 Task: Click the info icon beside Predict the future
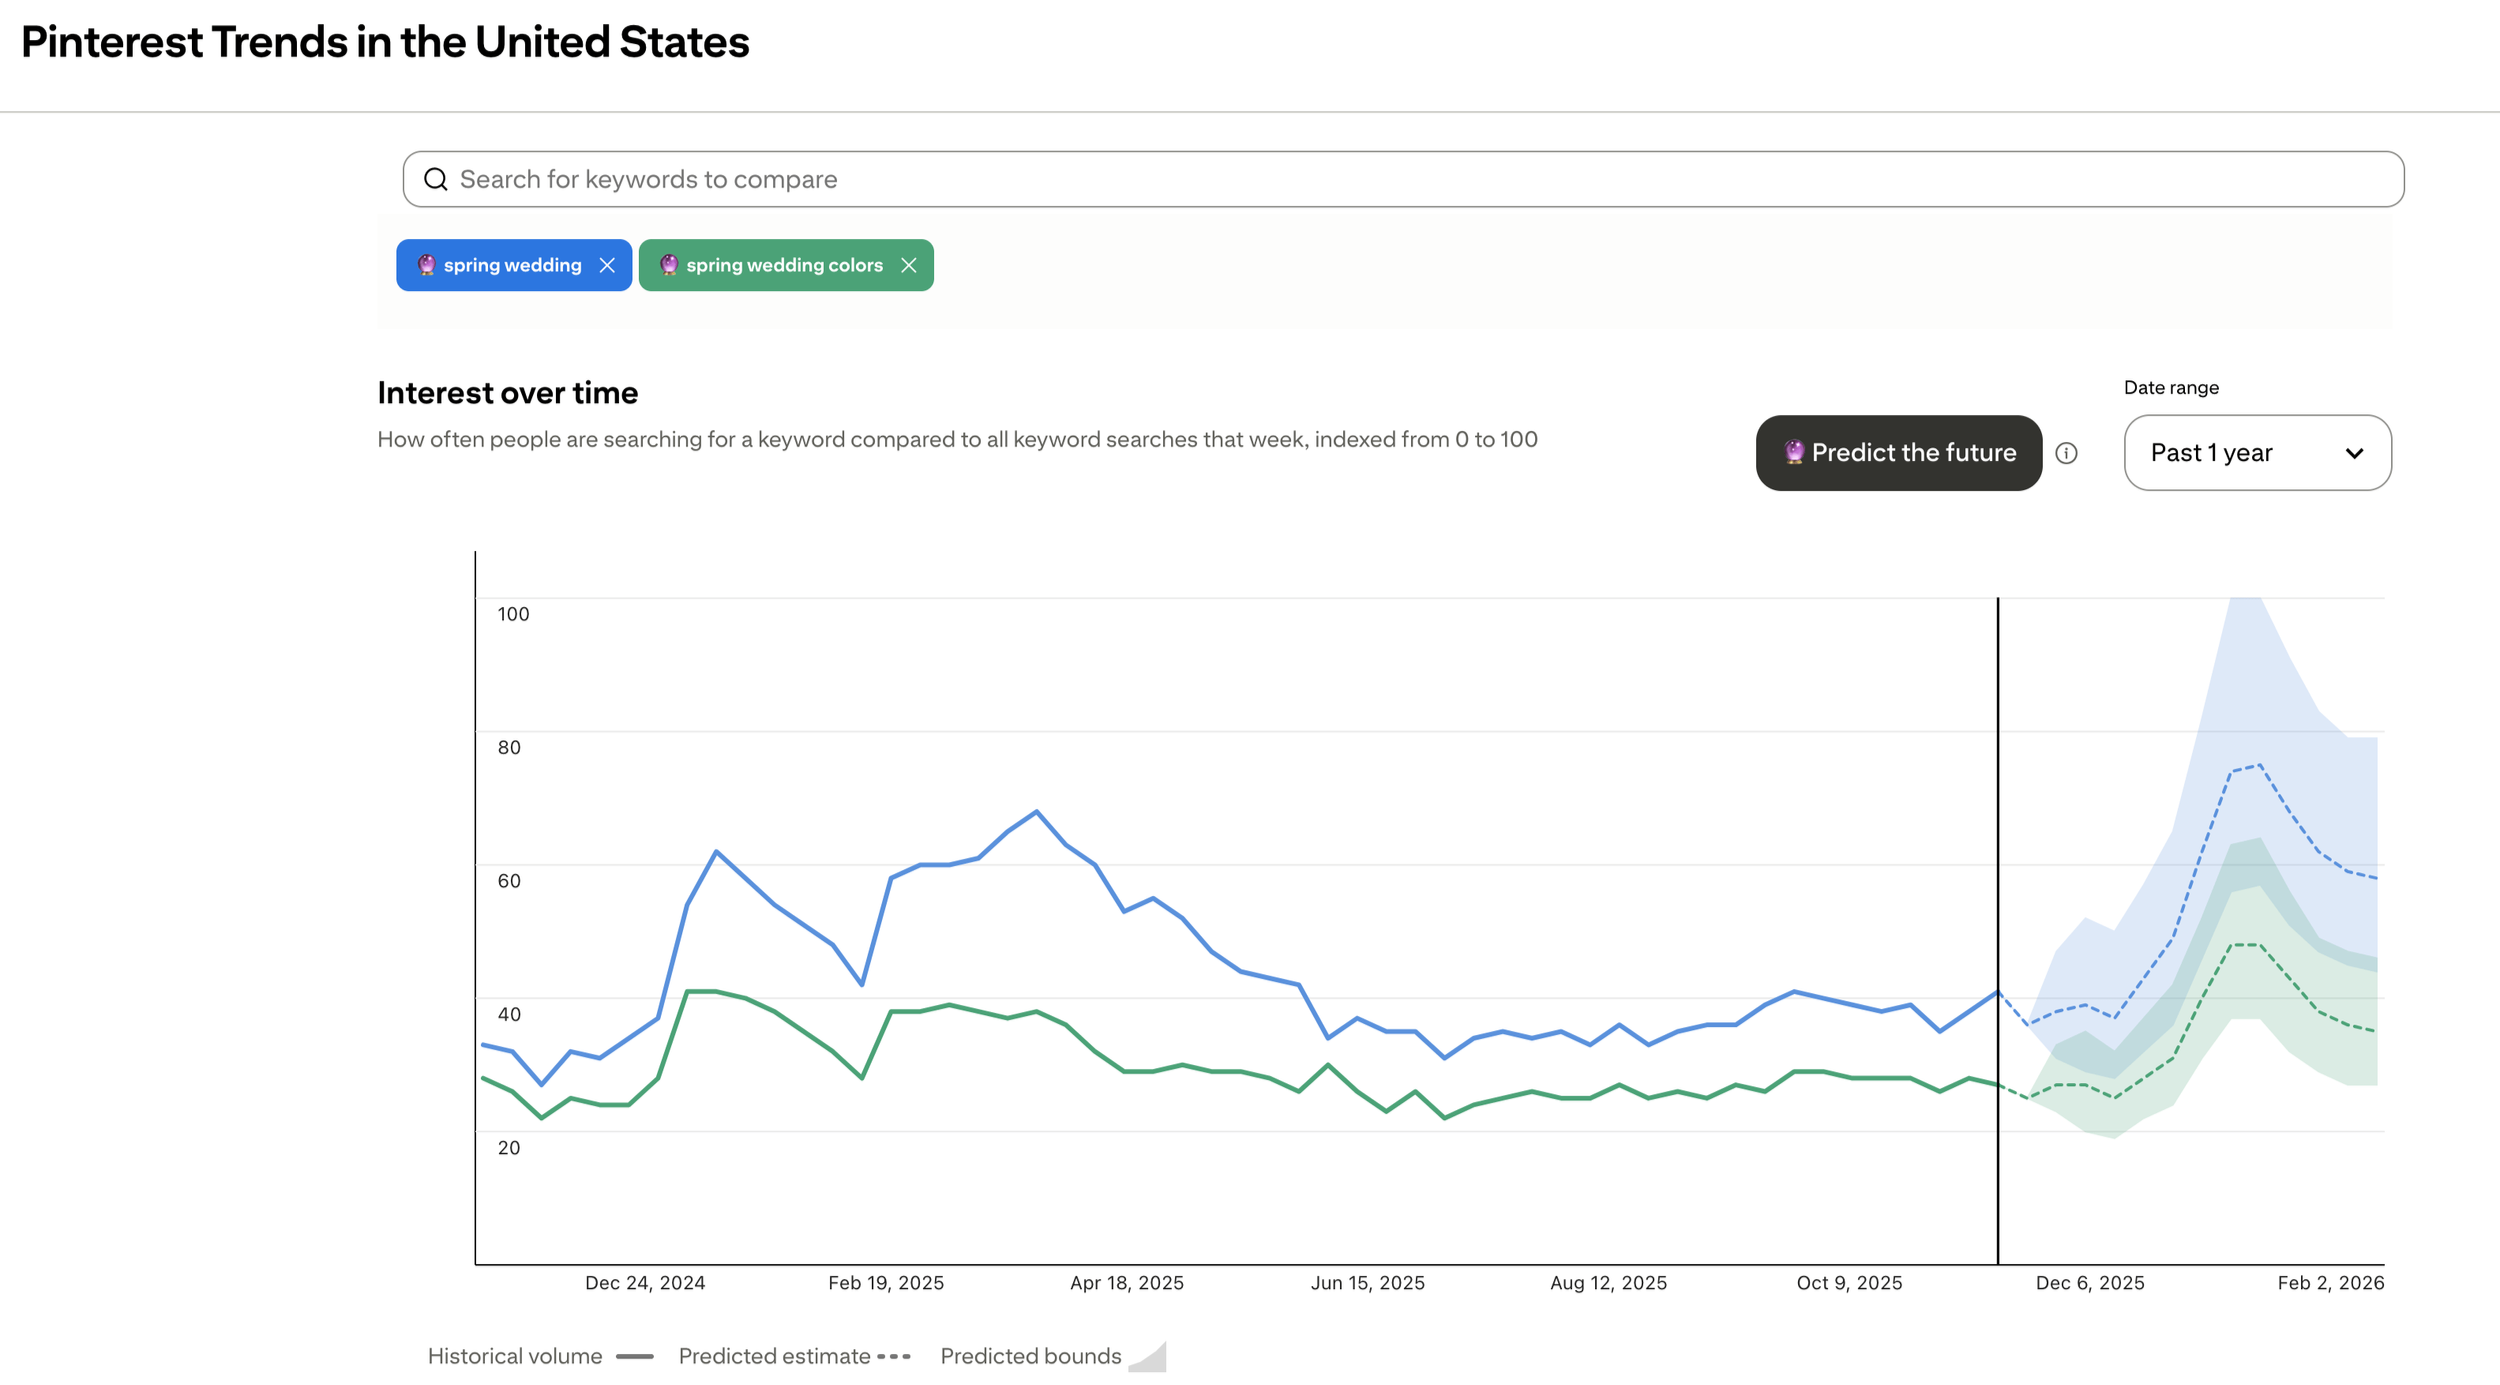point(2066,453)
